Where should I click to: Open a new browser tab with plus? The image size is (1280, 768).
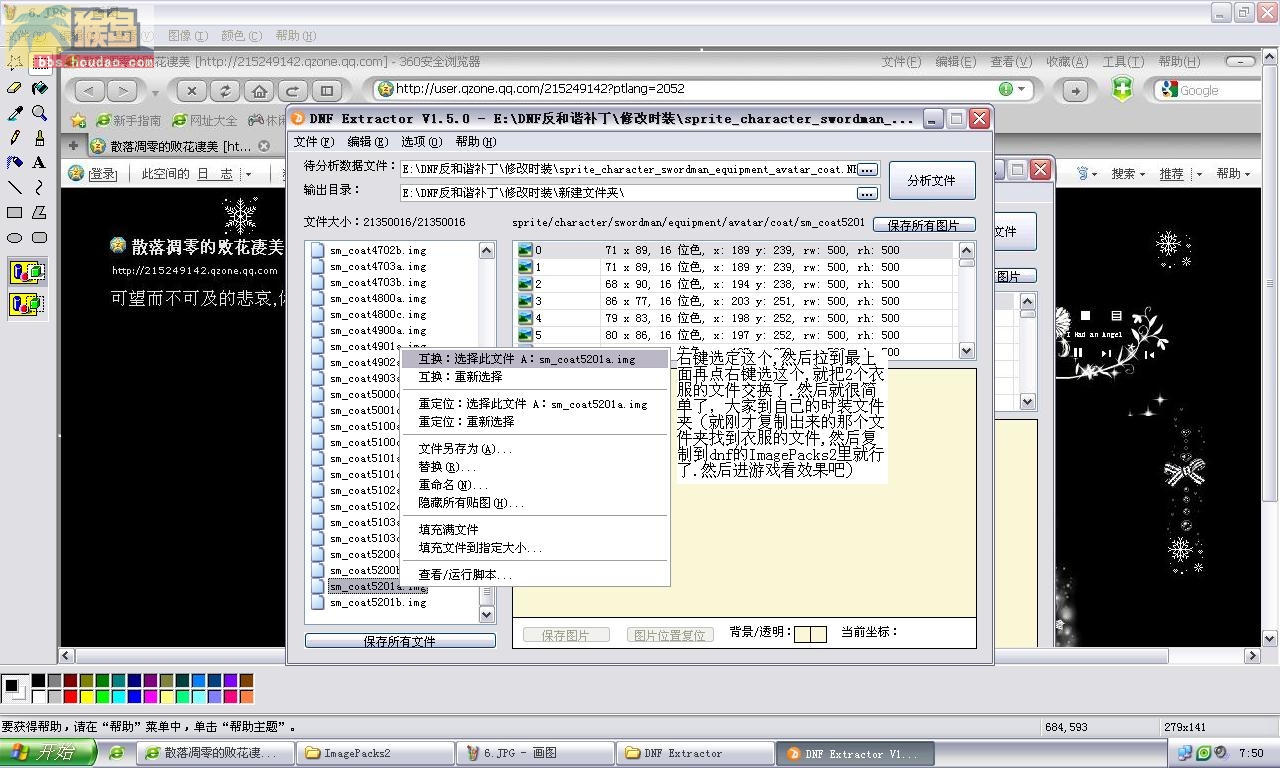(x=73, y=146)
